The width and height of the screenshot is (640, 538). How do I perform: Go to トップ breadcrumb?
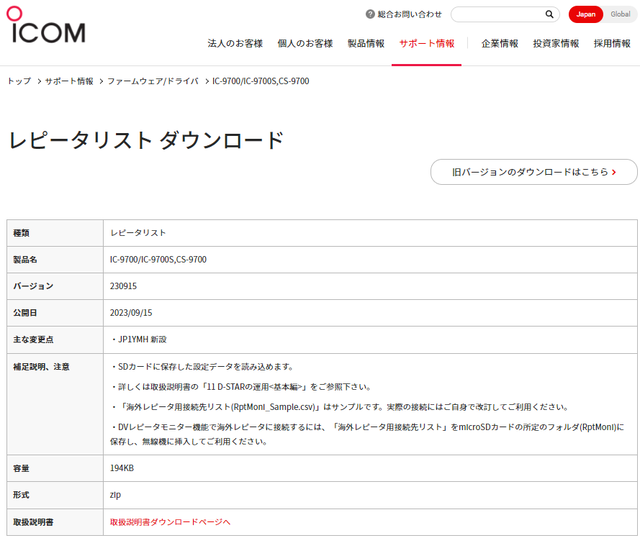click(x=19, y=81)
